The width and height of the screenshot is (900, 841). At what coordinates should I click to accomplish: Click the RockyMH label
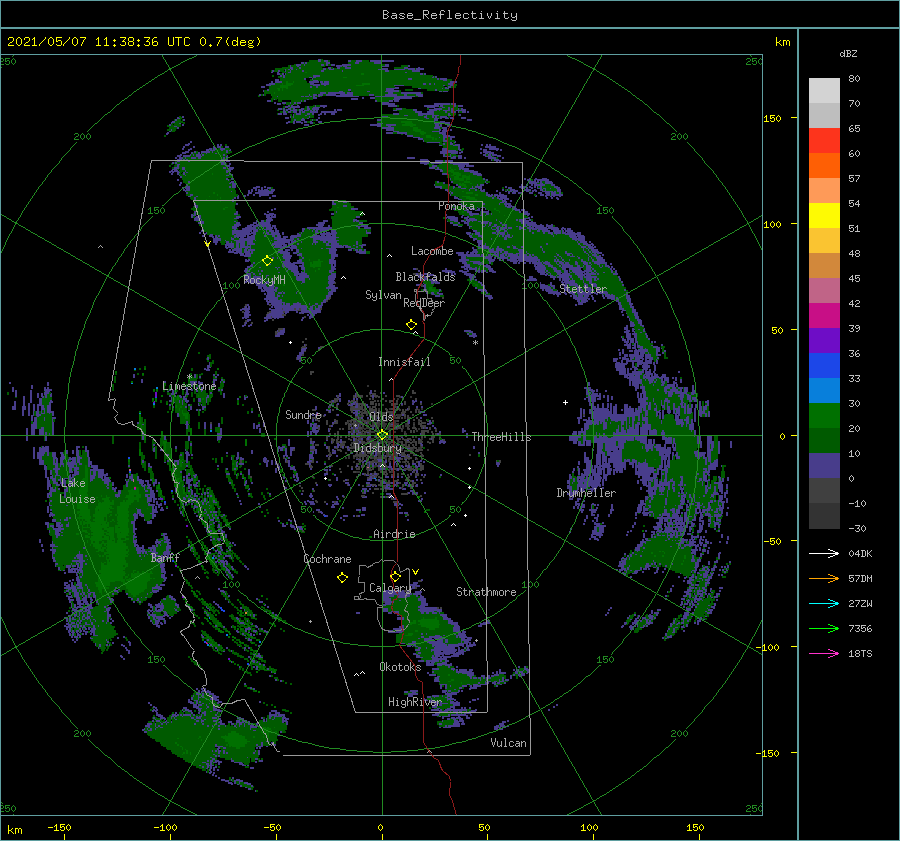(264, 280)
